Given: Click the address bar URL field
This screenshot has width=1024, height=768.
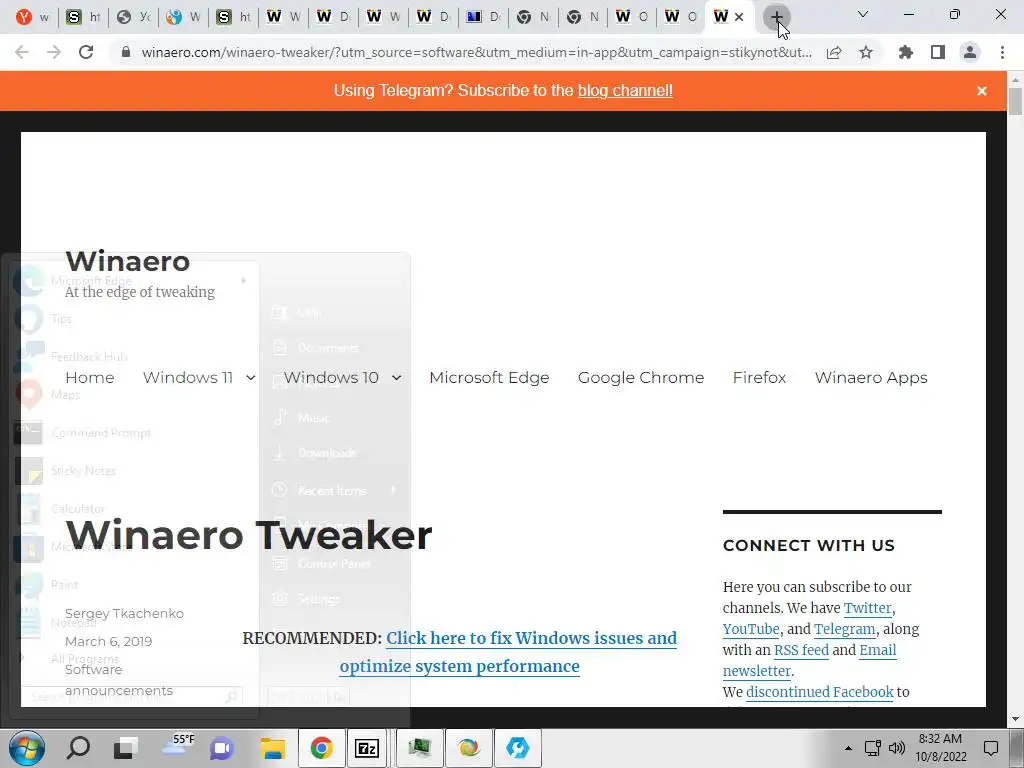Looking at the screenshot, I should (477, 52).
